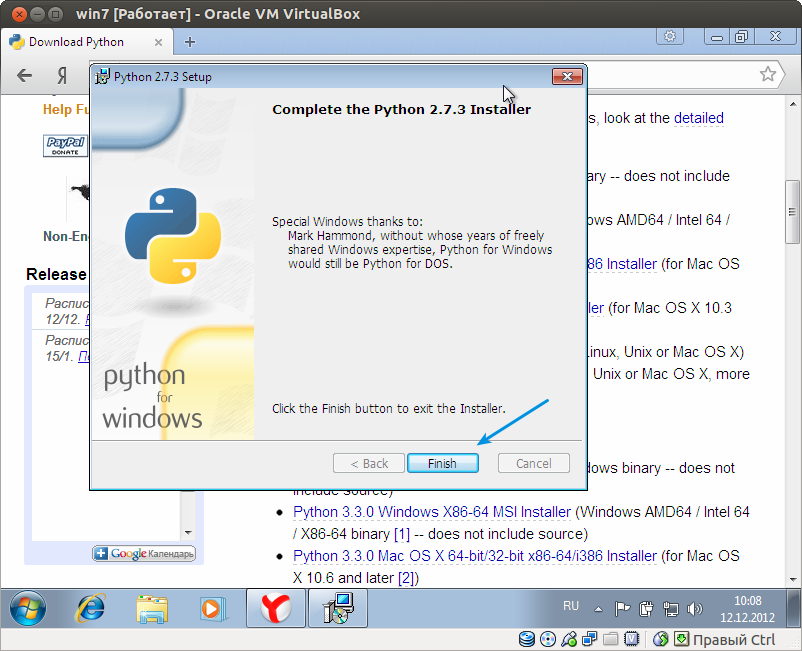Follow the 'detailed' link on the page
Image resolution: width=802 pixels, height=651 pixels.
(x=699, y=118)
